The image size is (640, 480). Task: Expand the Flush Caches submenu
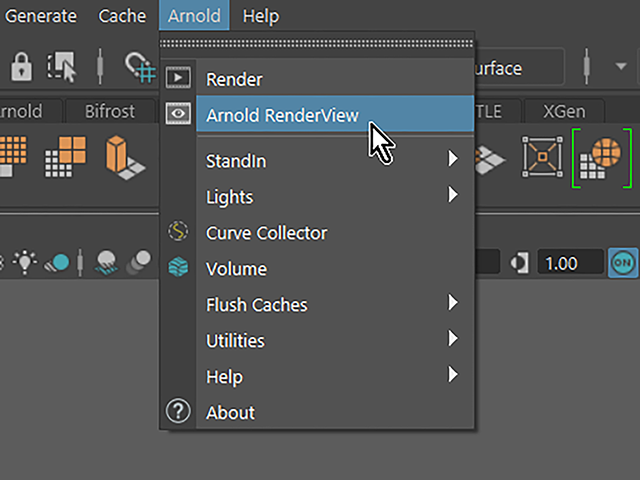(335, 304)
